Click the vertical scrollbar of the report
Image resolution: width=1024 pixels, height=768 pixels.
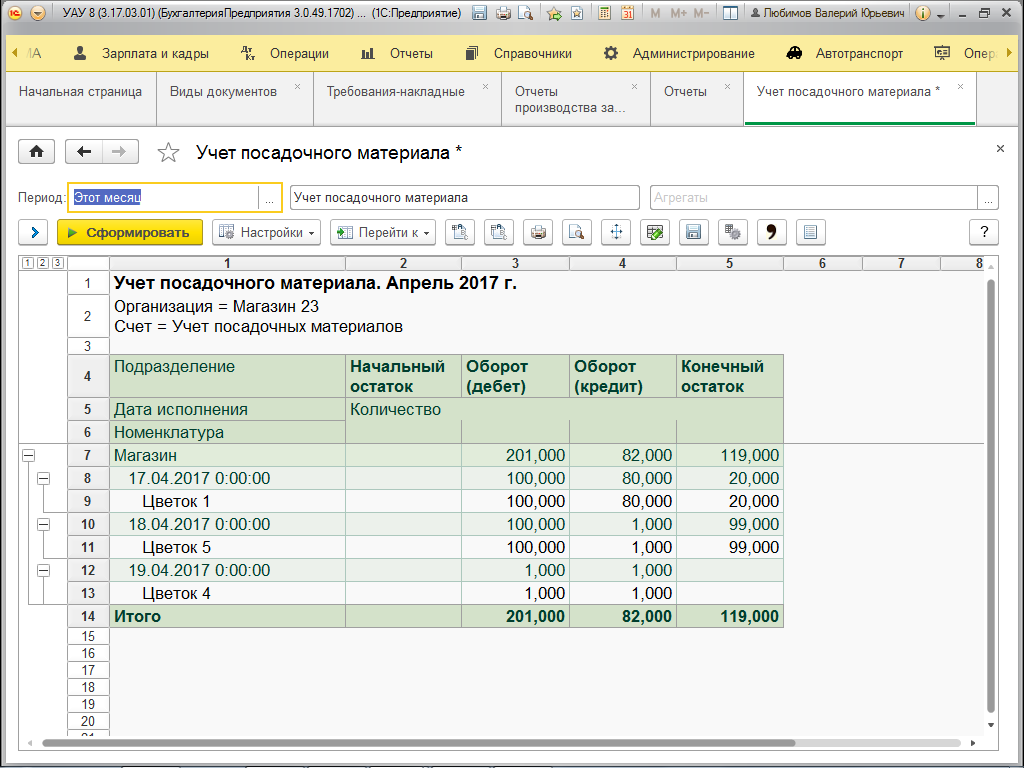pos(990,496)
